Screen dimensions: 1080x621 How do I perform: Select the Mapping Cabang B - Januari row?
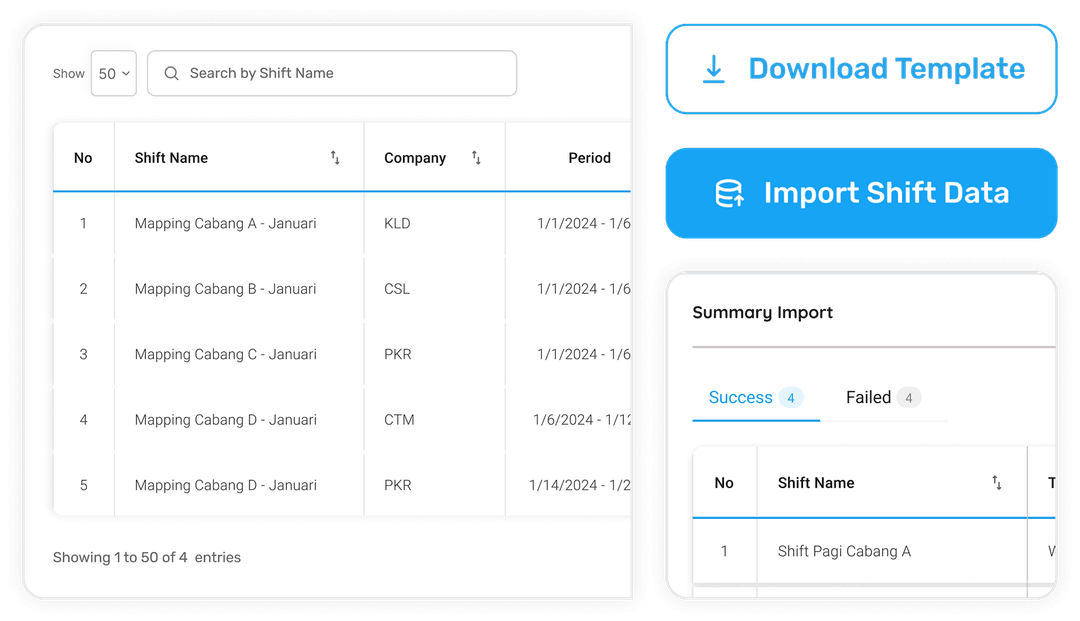point(225,289)
